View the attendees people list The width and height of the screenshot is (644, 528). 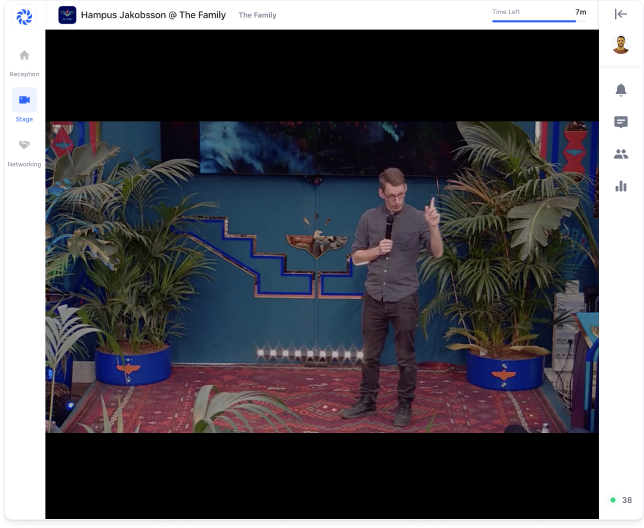(621, 154)
